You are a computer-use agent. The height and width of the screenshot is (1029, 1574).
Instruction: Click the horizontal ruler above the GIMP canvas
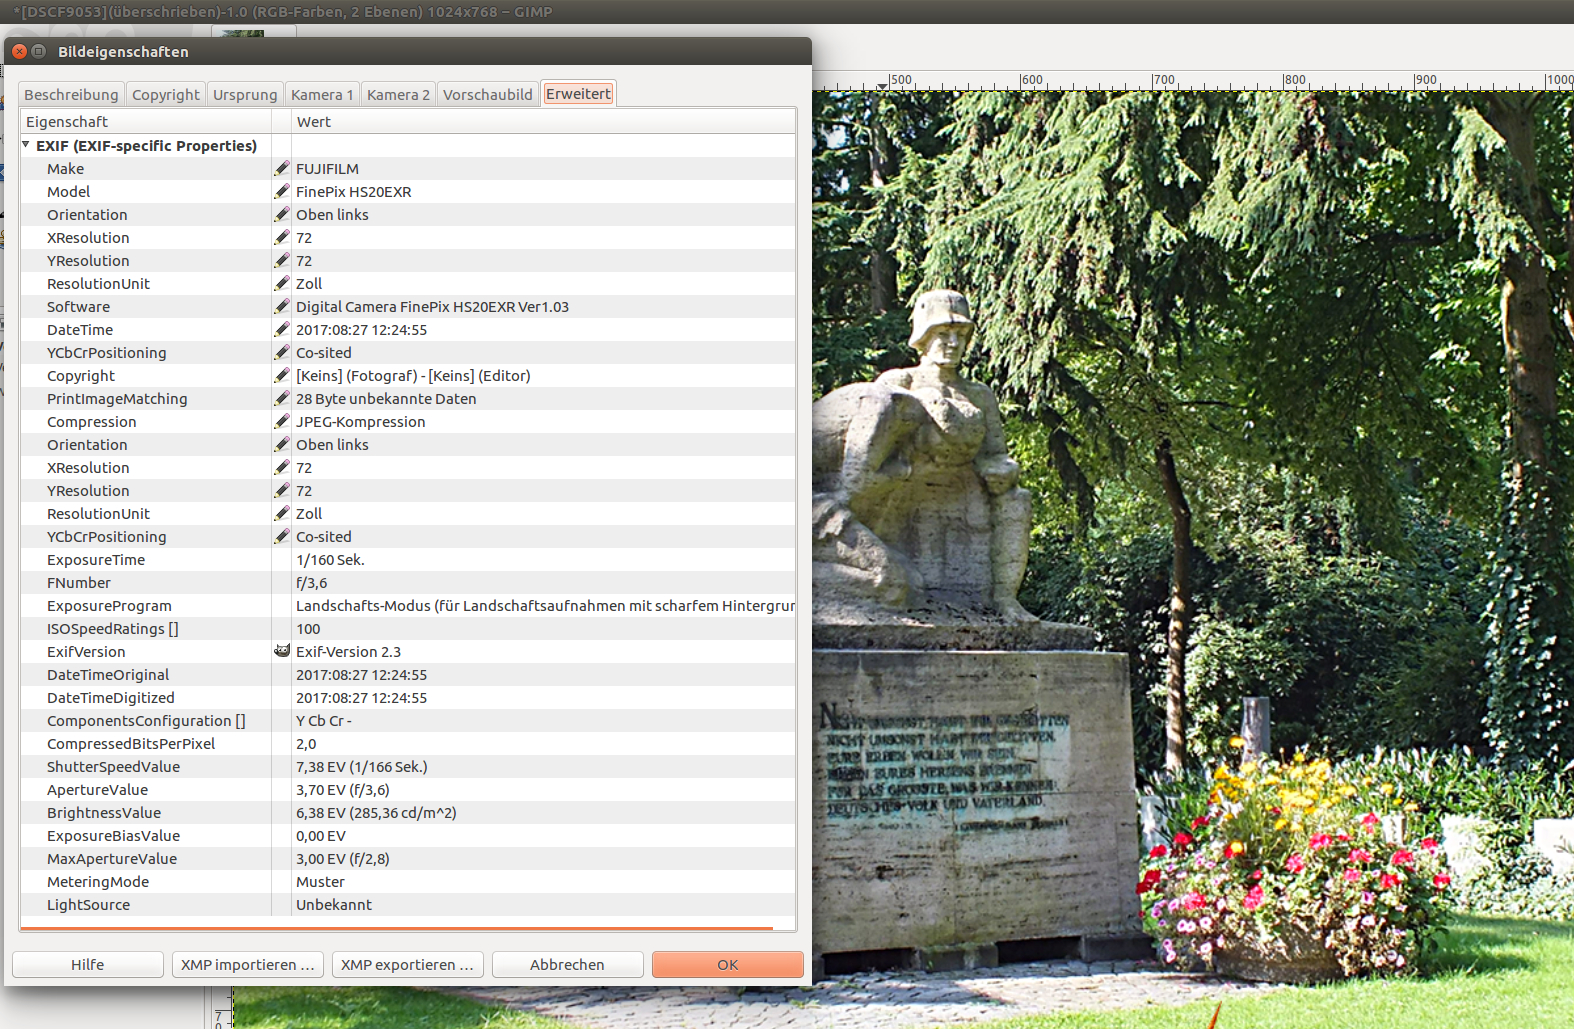pos(1193,81)
